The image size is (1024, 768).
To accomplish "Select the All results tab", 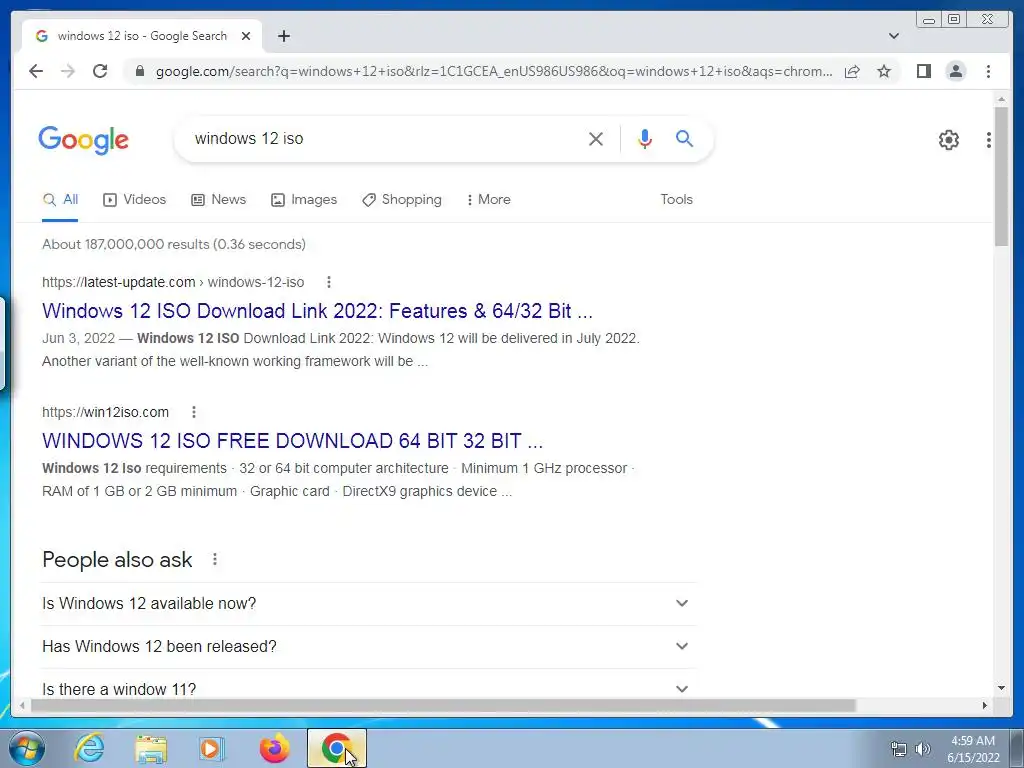I will (x=60, y=200).
